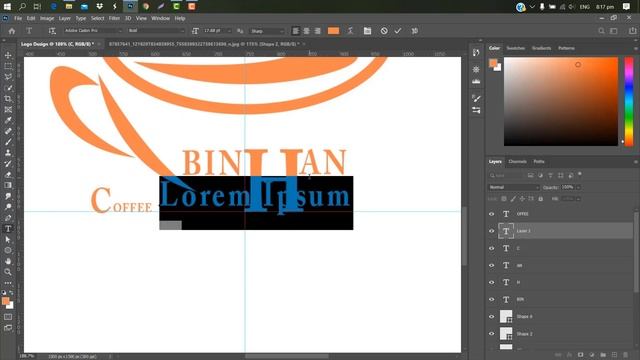640x360 pixels.
Task: Select the Pen tool
Action: point(8,218)
